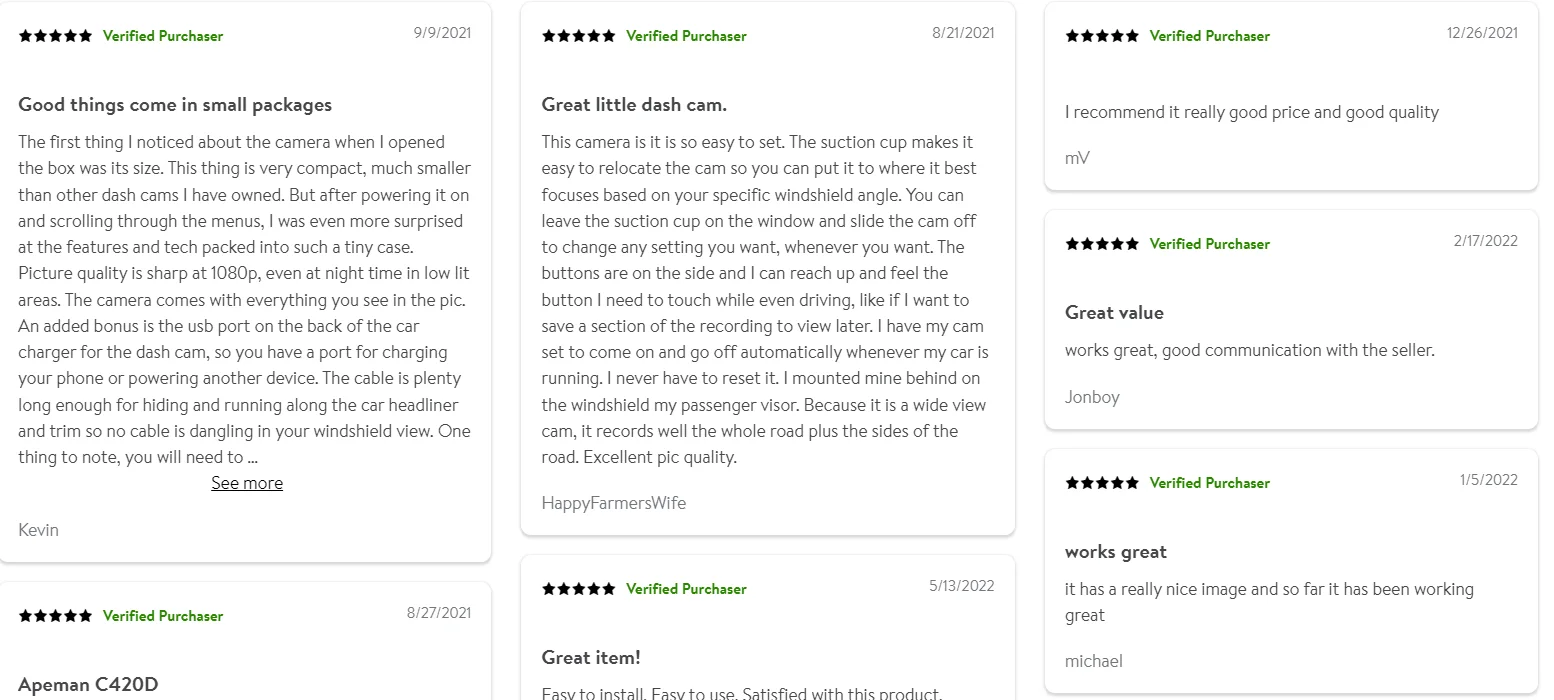The height and width of the screenshot is (700, 1554).
Task: Click the review title Good things come in small packages
Action: click(x=175, y=105)
